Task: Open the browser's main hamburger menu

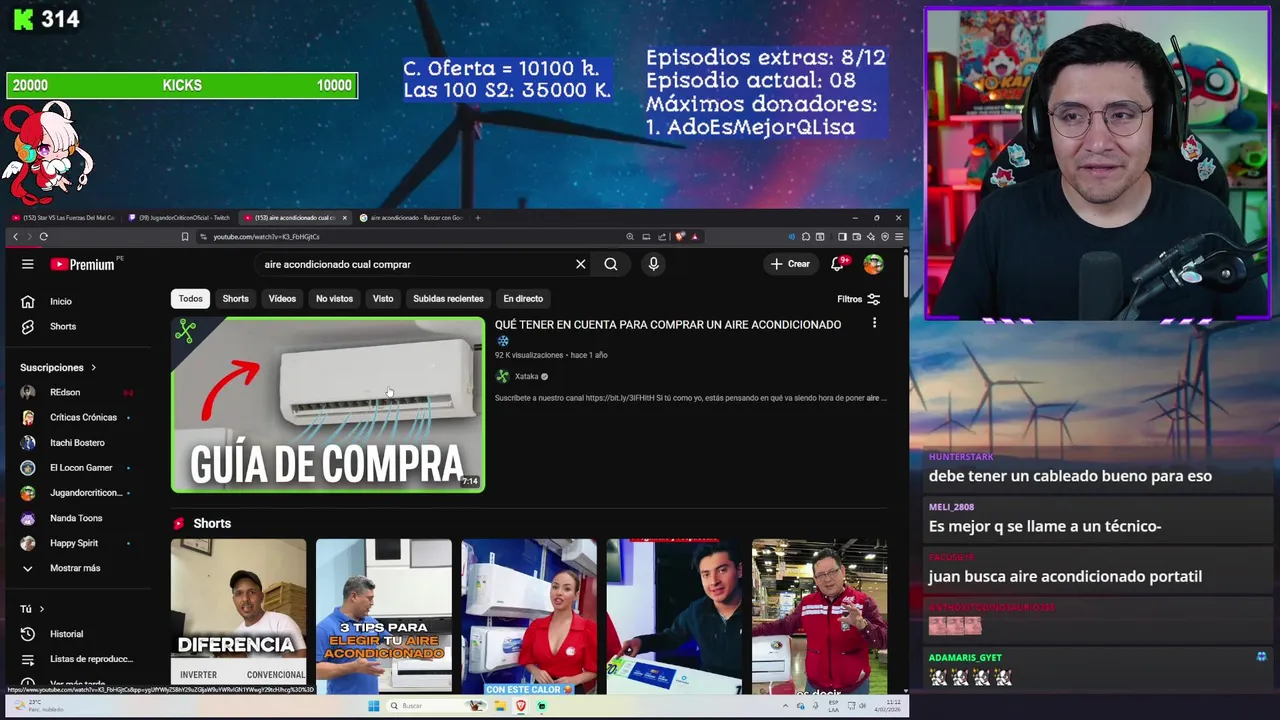Action: (x=899, y=236)
